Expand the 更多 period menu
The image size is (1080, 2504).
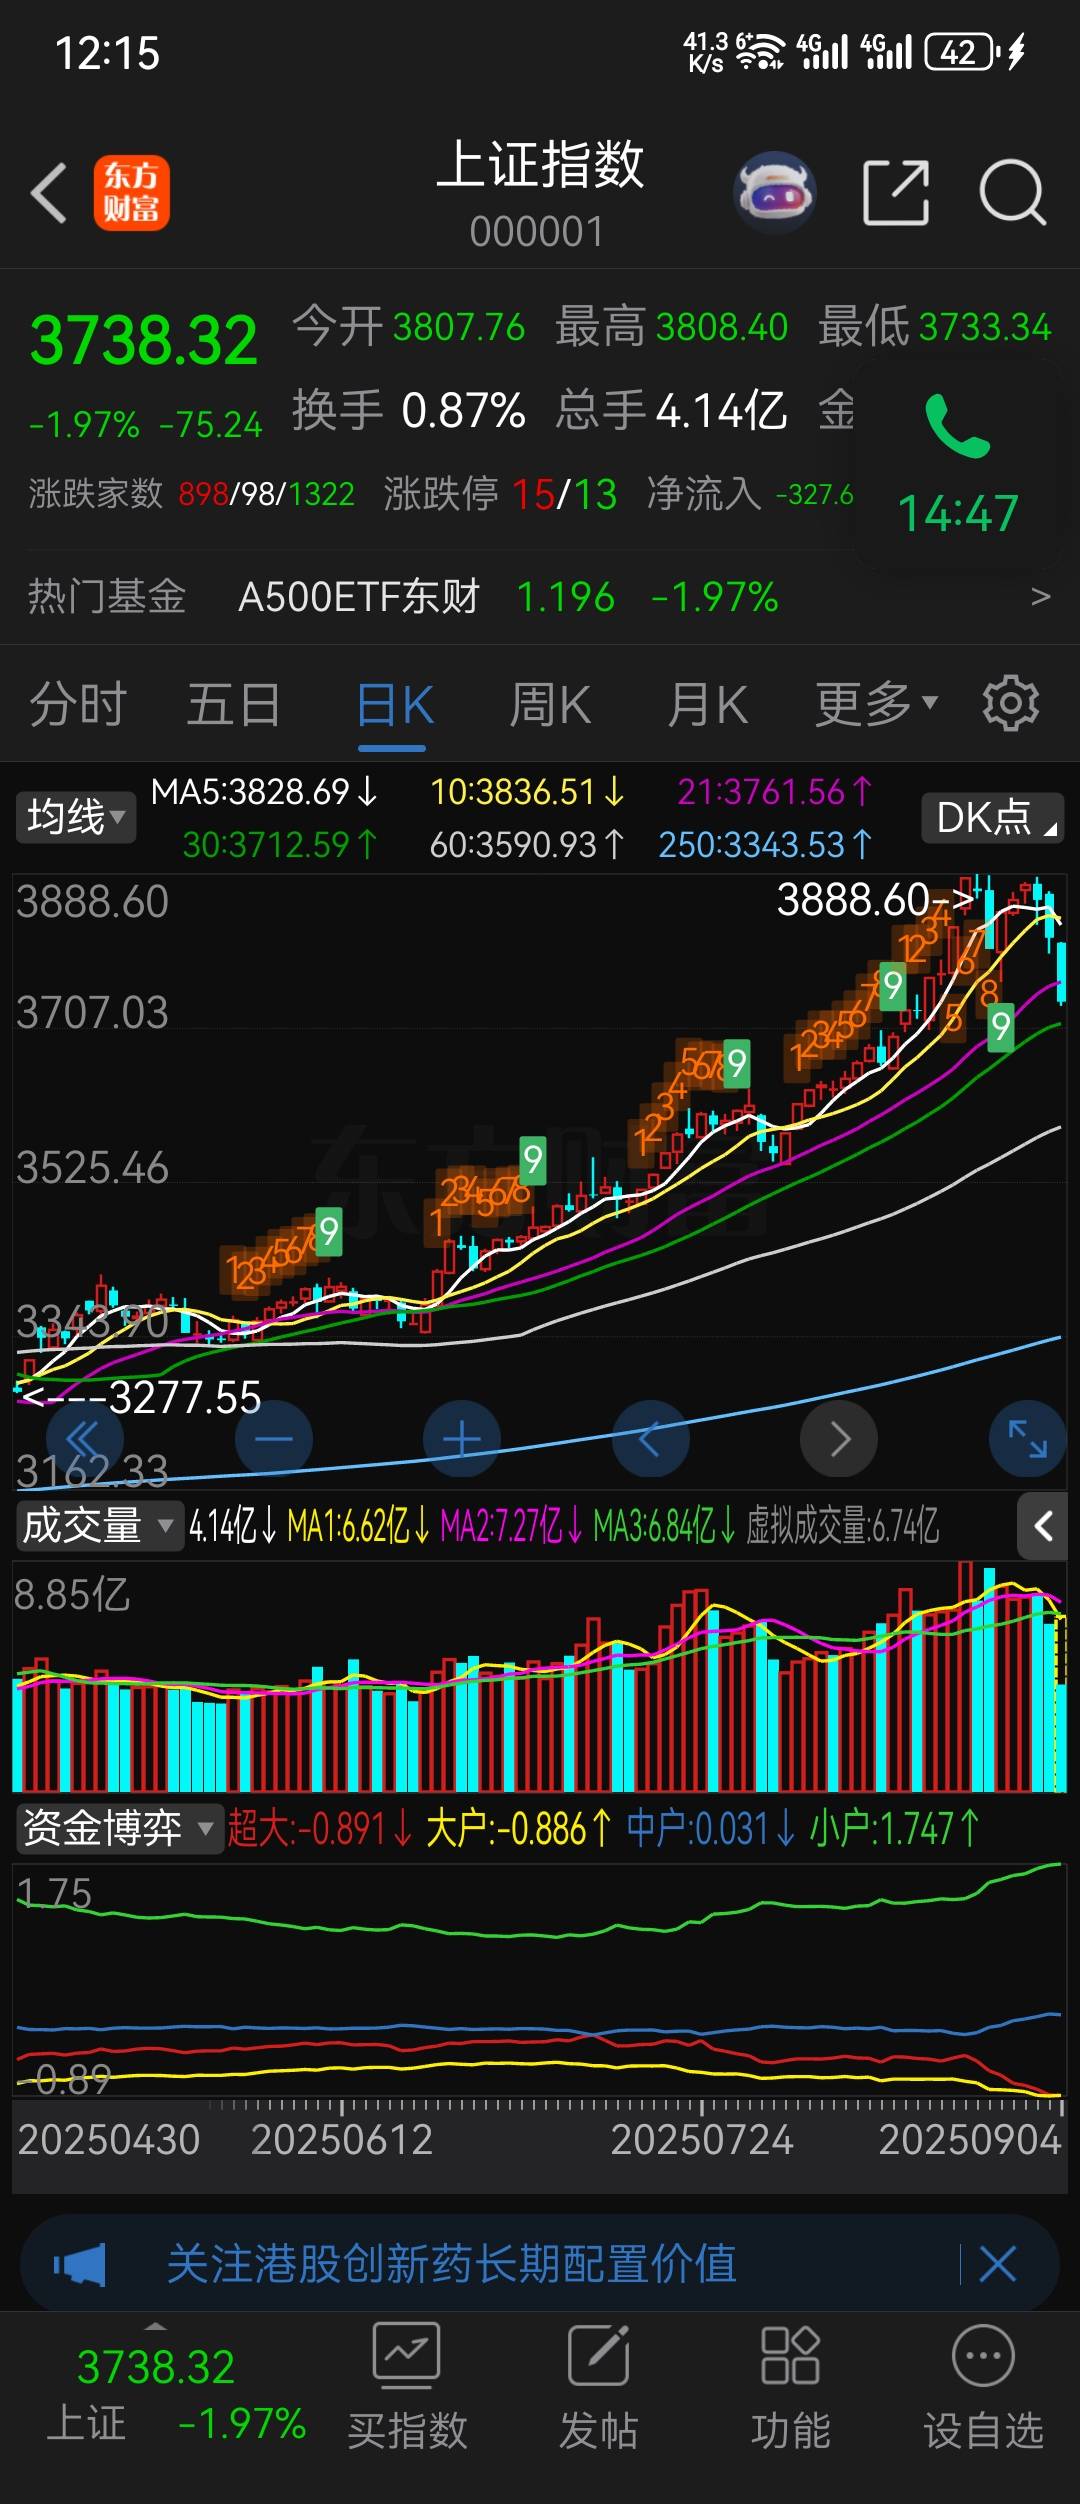(x=876, y=704)
